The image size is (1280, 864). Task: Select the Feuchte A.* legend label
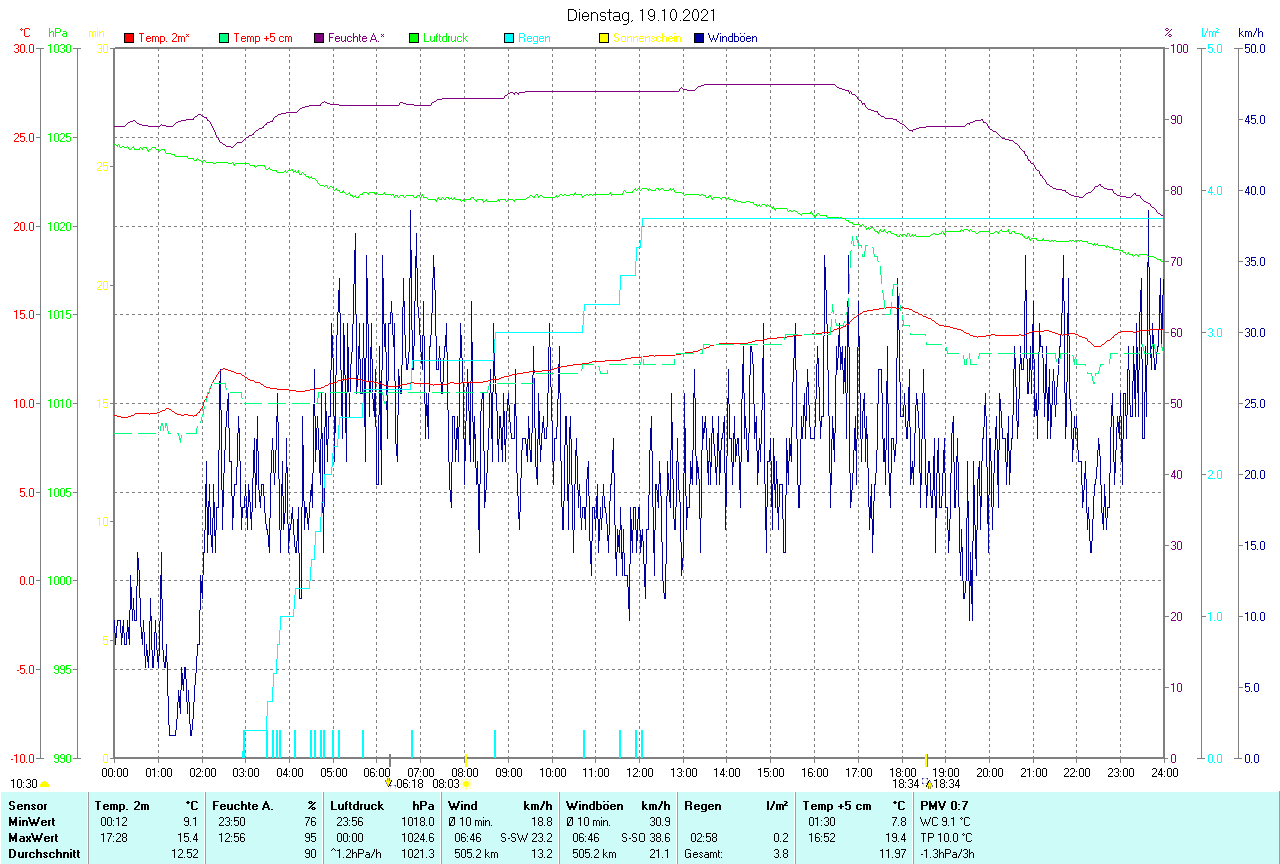tap(357, 38)
